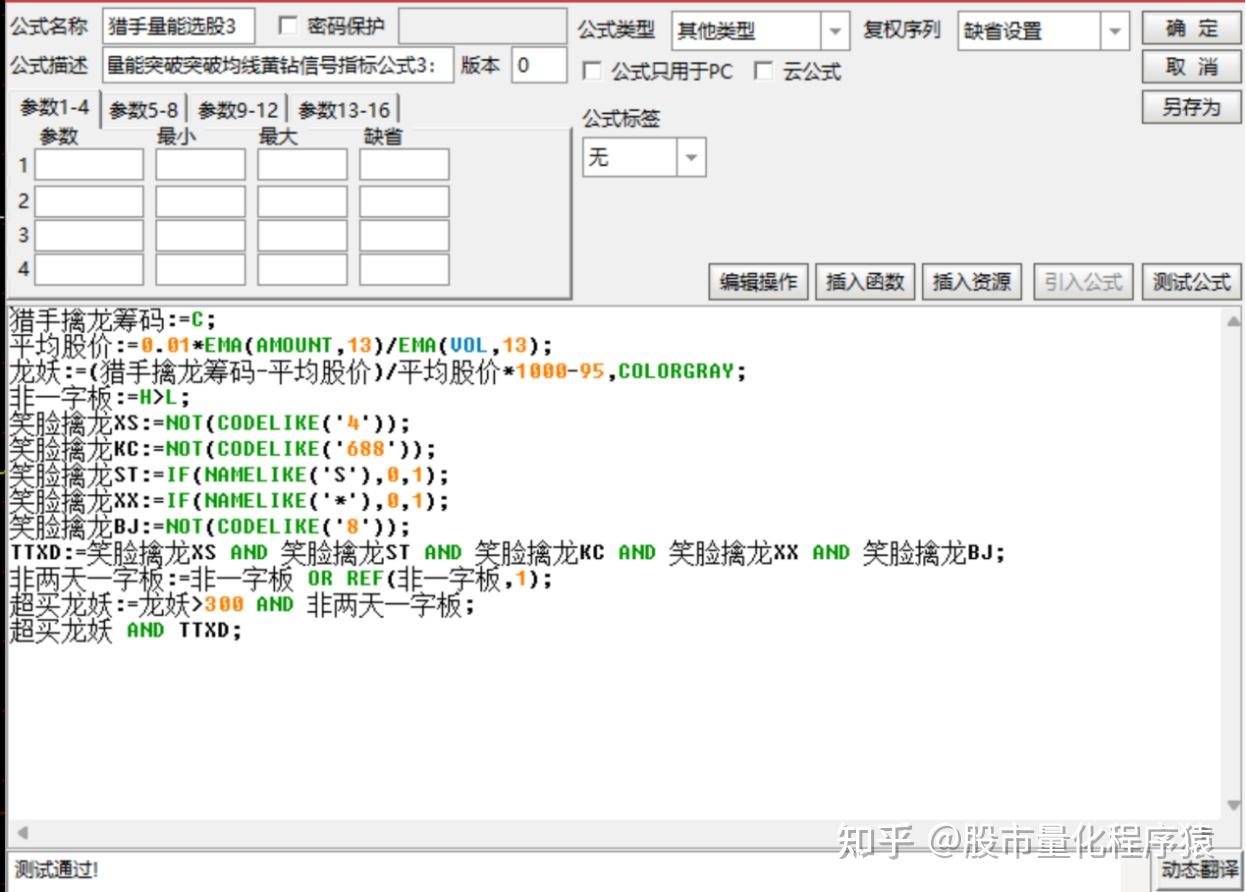This screenshot has width=1246, height=892.
Task: Run 测试公式 button
Action: tap(1191, 282)
